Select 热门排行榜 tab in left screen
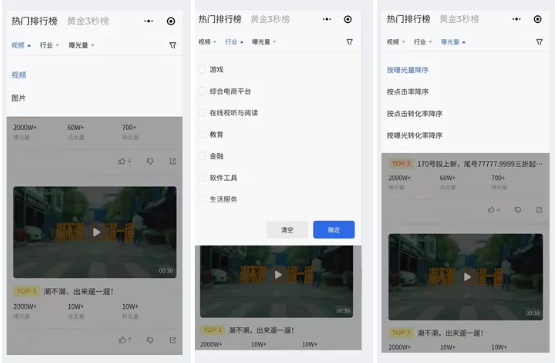 tap(34, 21)
